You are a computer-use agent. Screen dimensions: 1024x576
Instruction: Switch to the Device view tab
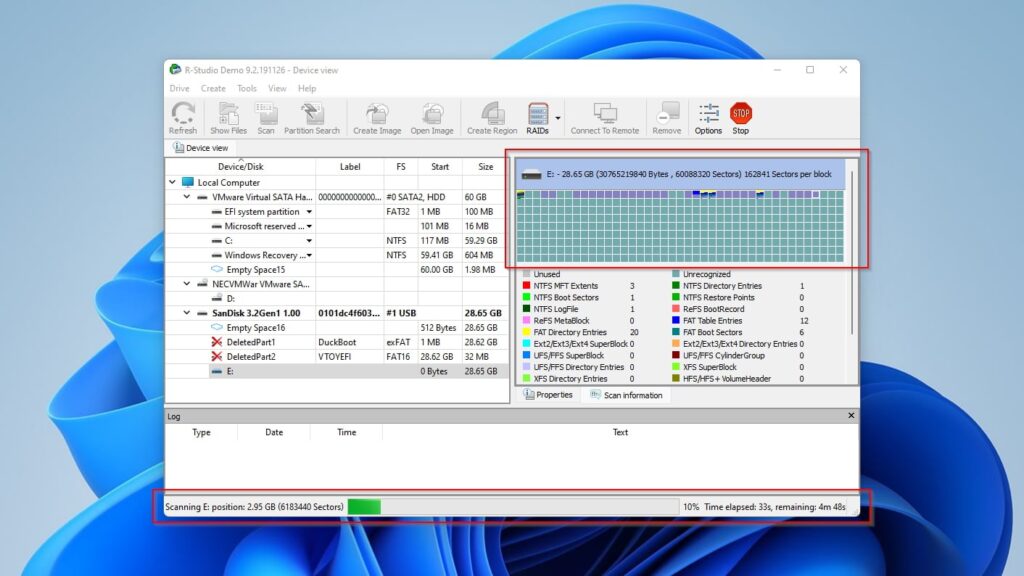pyautogui.click(x=200, y=148)
